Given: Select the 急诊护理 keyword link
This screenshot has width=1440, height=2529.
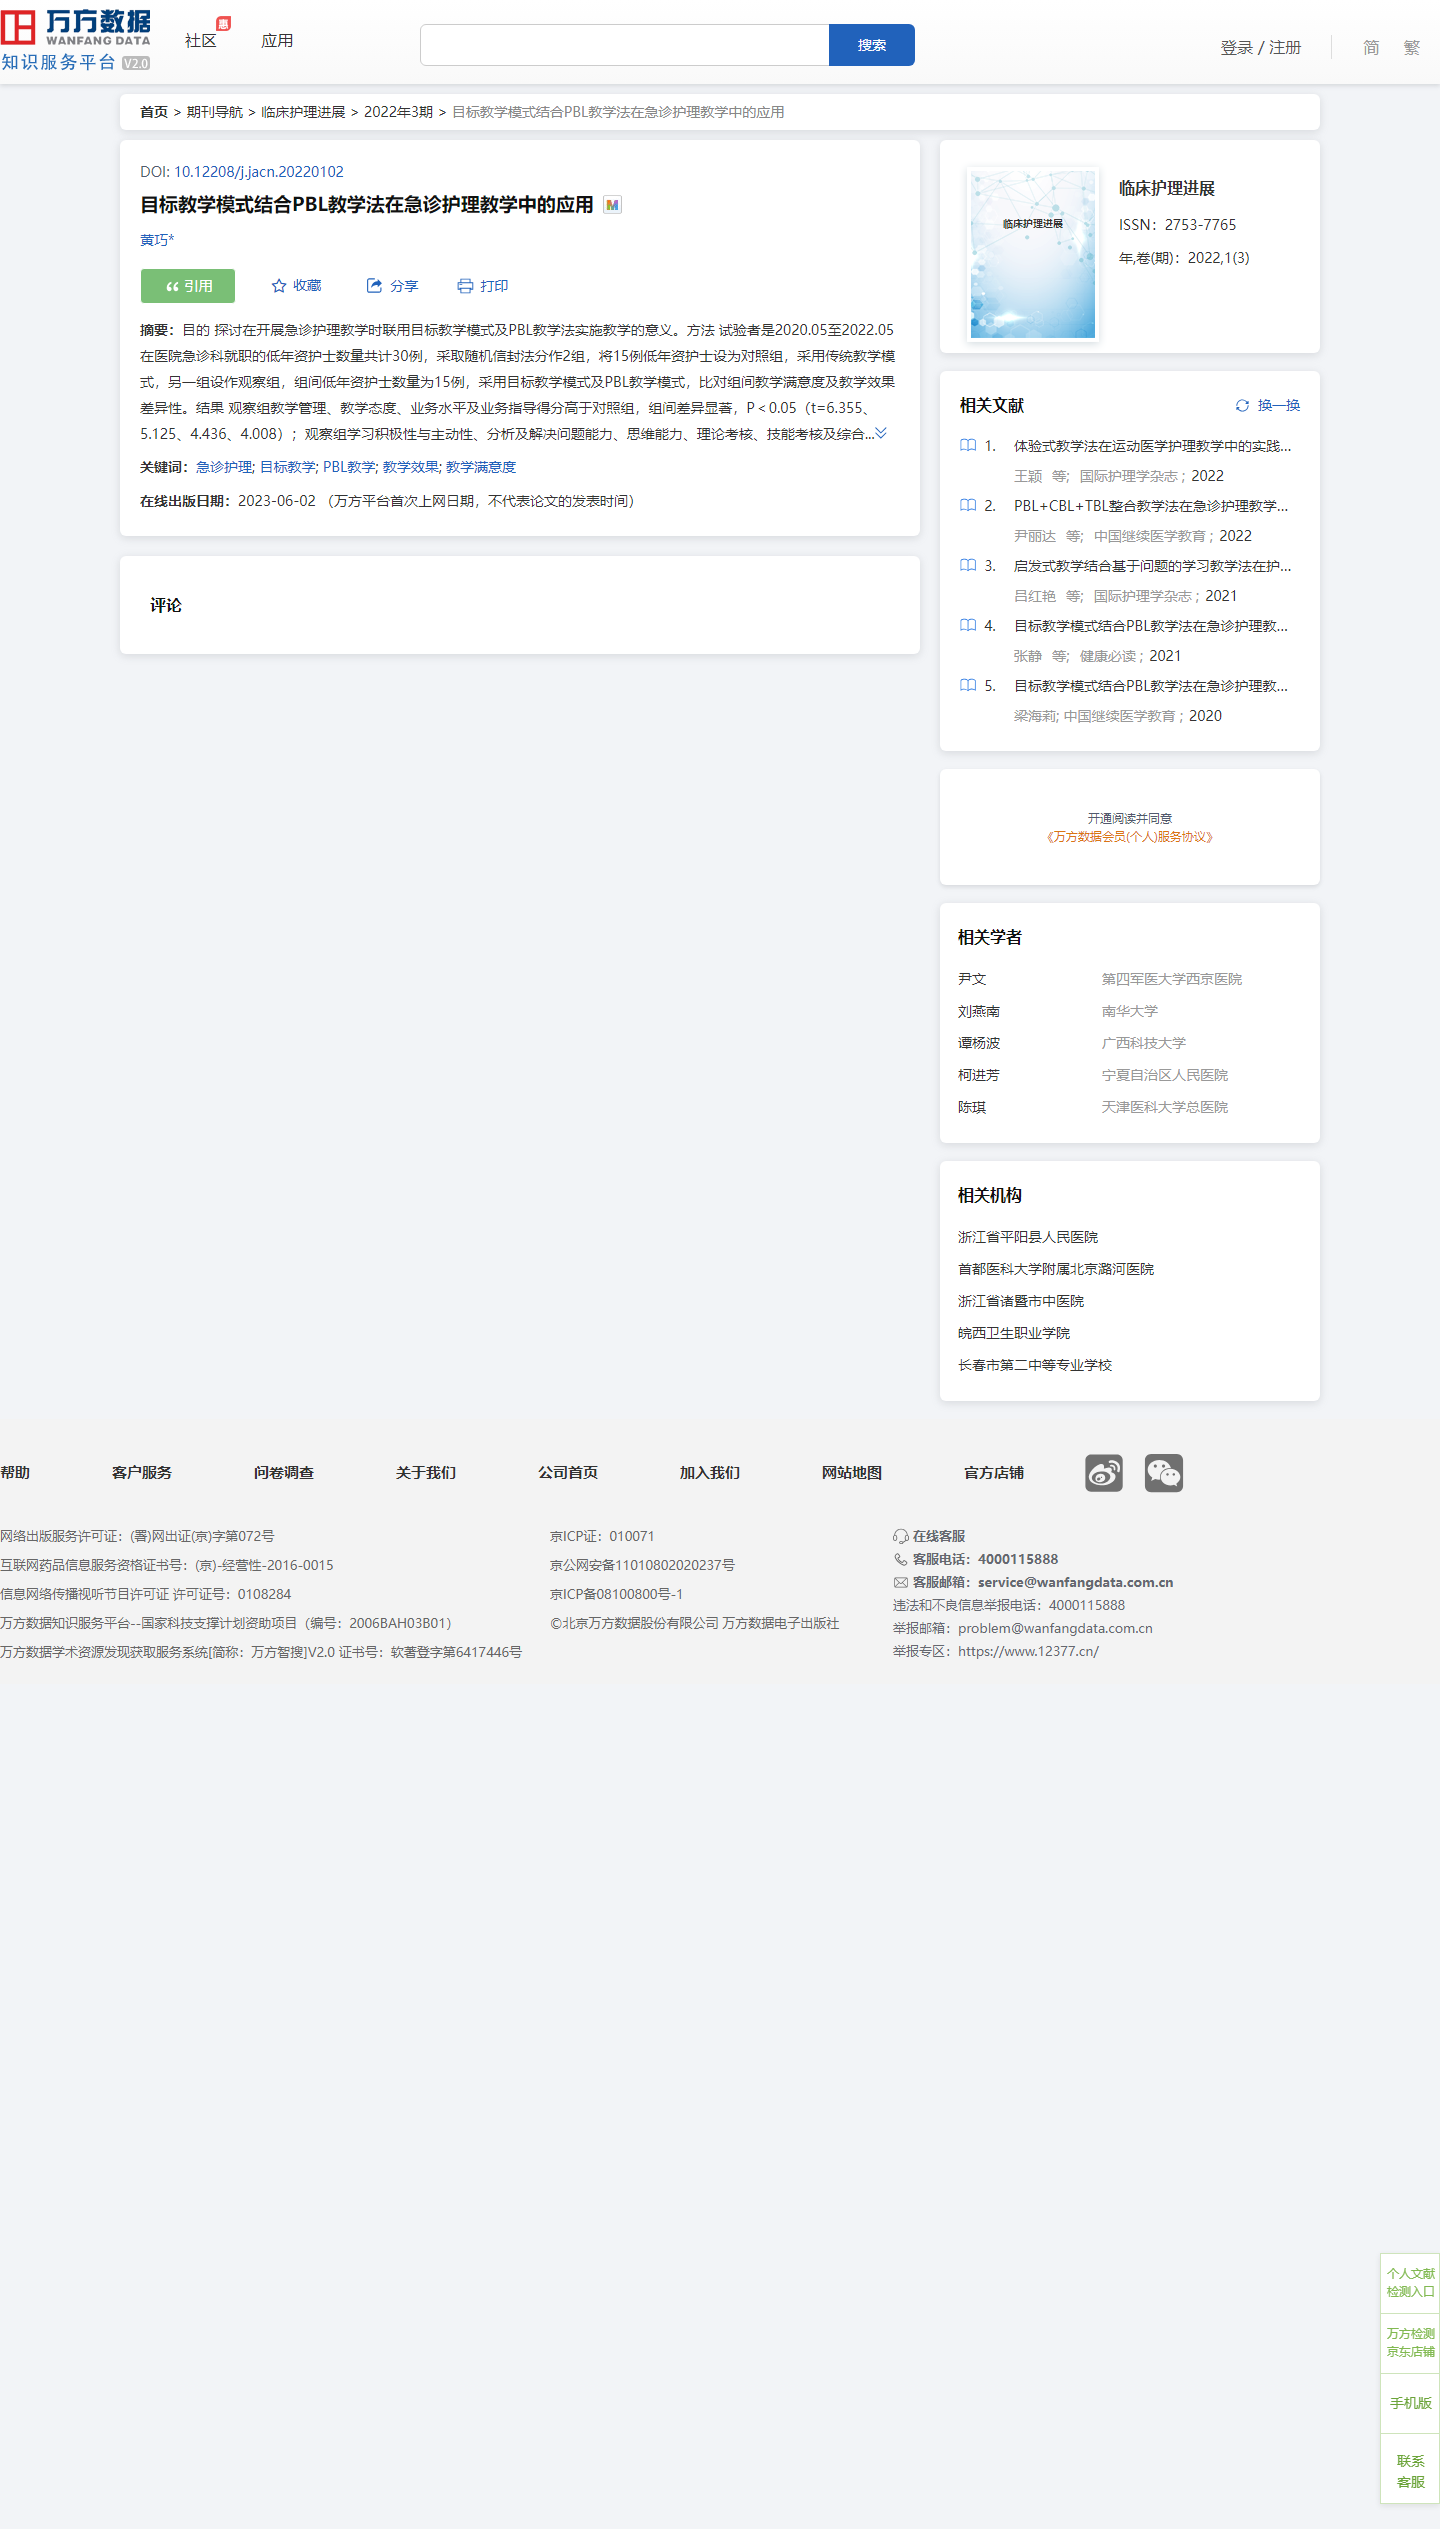Looking at the screenshot, I should pos(224,467).
